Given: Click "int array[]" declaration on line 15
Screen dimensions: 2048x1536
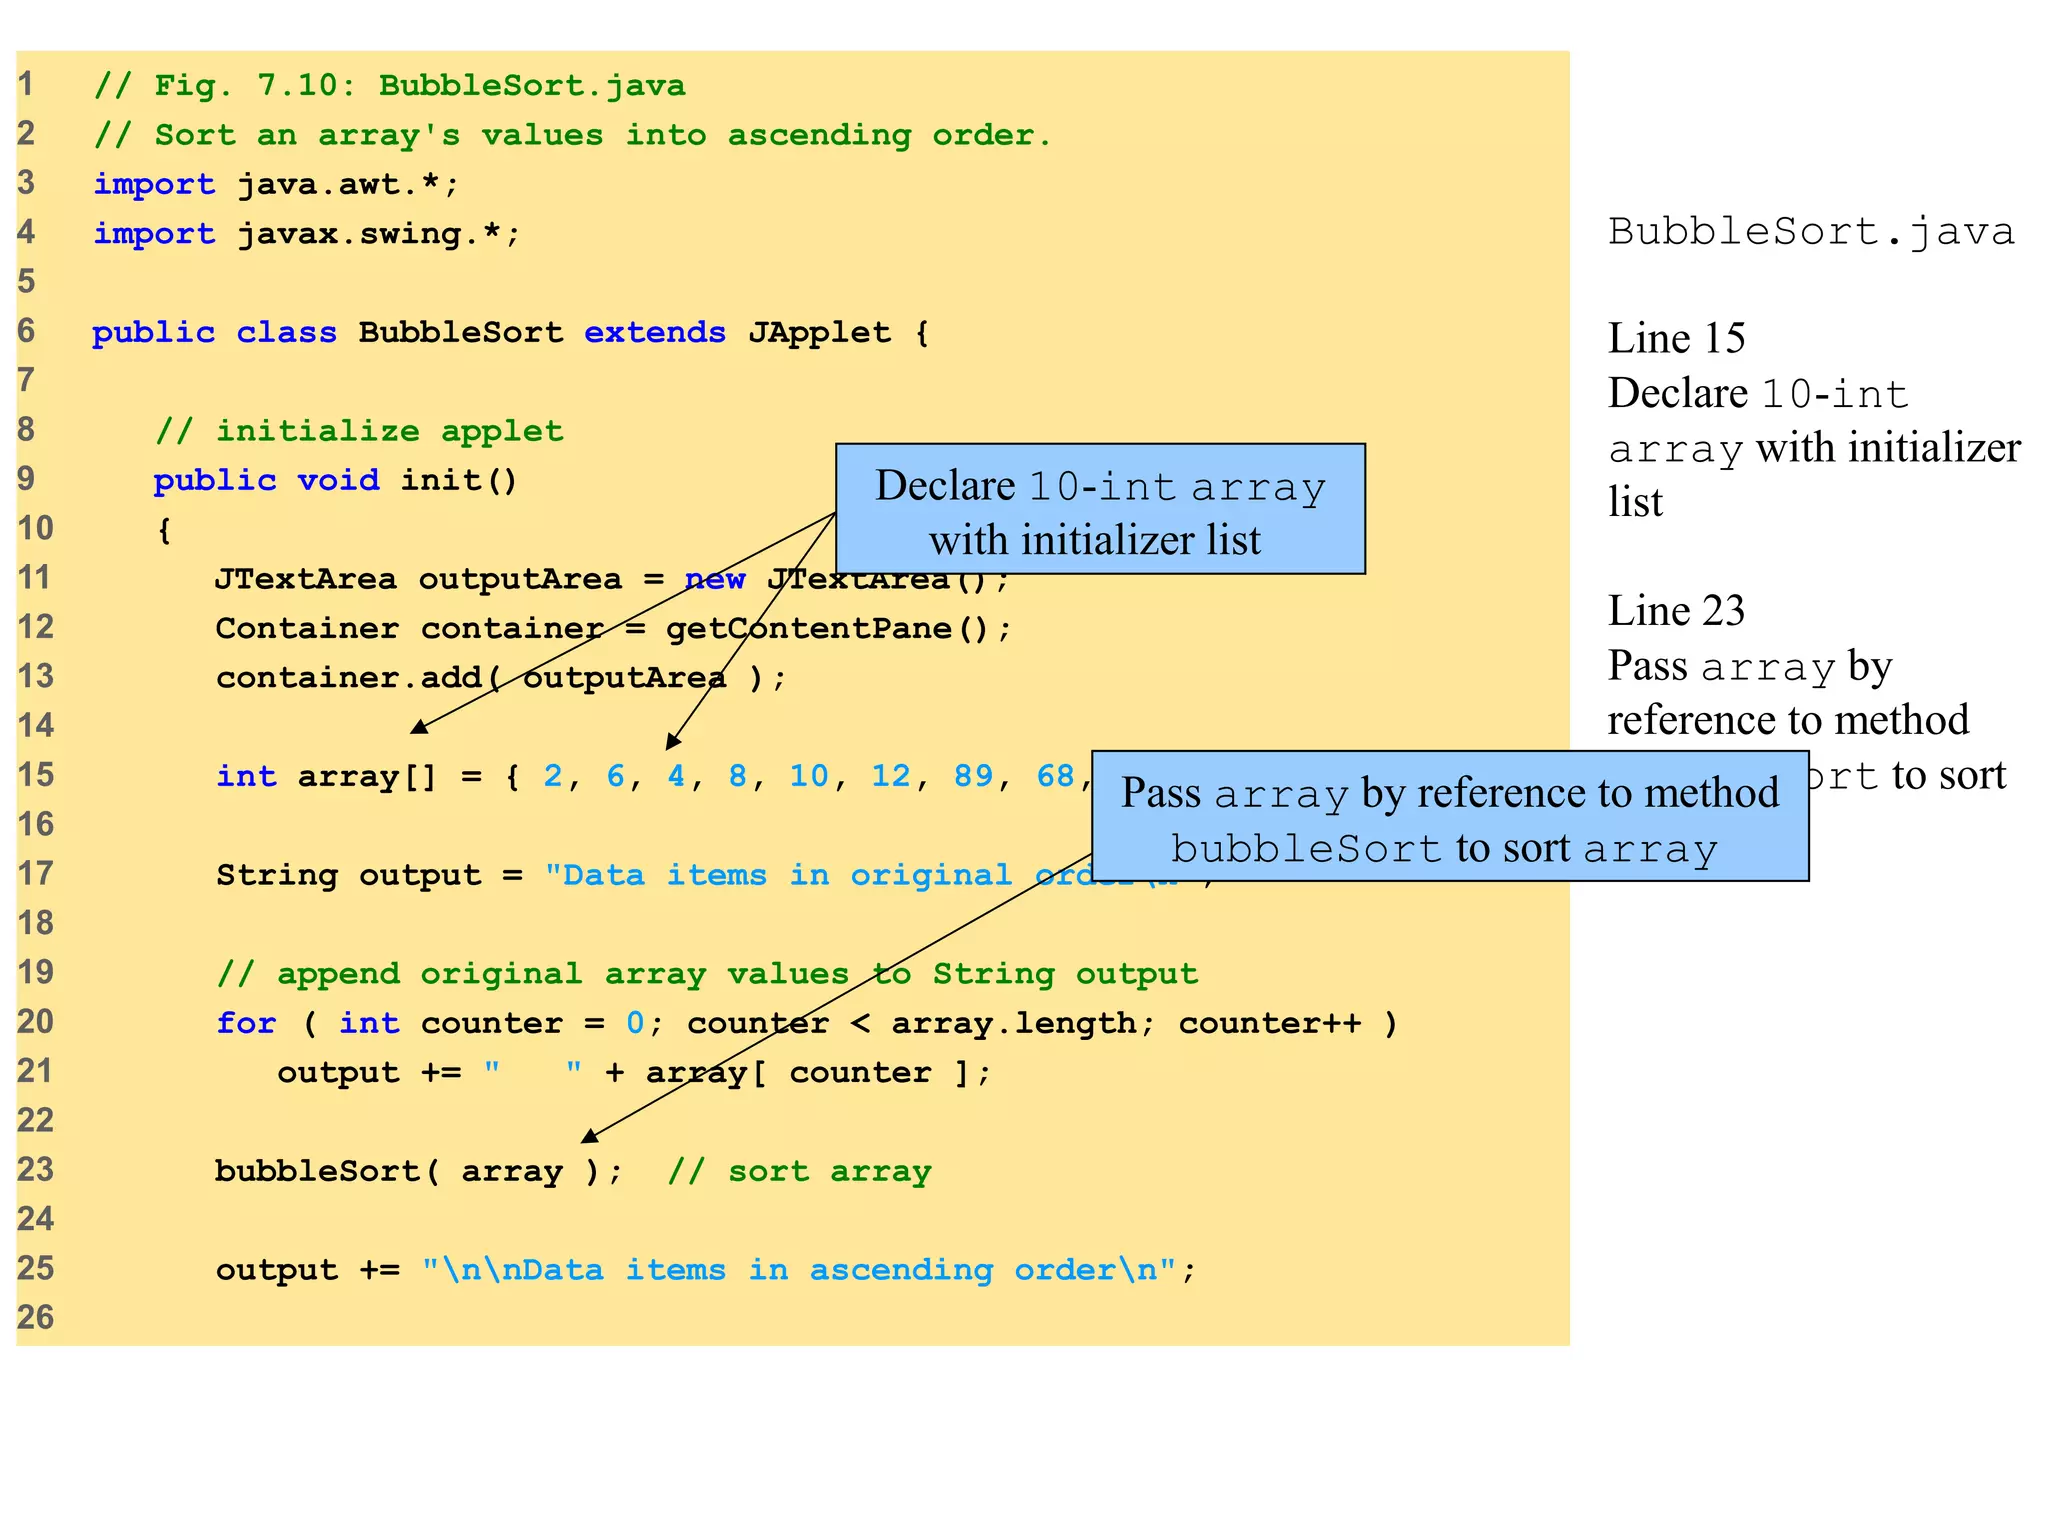Looking at the screenshot, I should [x=327, y=776].
